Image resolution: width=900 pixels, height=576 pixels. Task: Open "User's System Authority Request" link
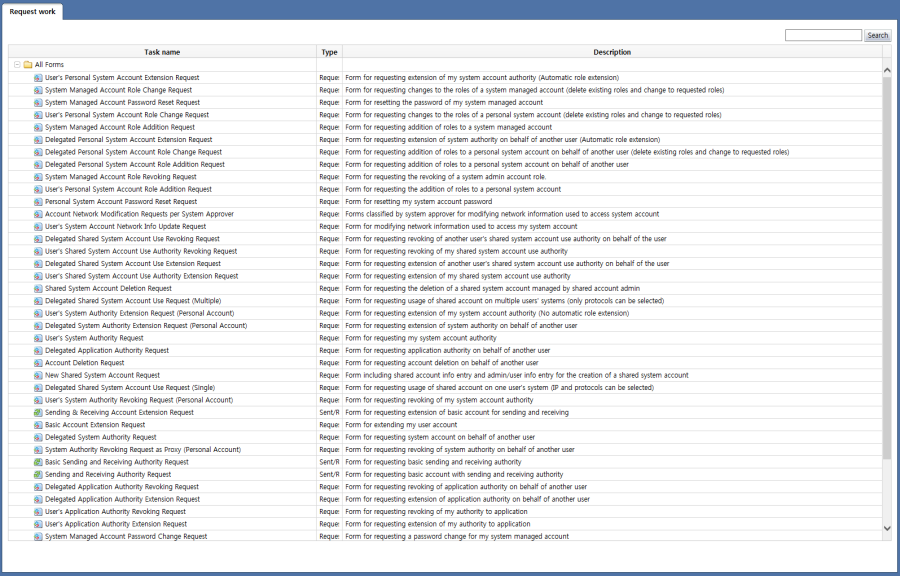coord(95,337)
